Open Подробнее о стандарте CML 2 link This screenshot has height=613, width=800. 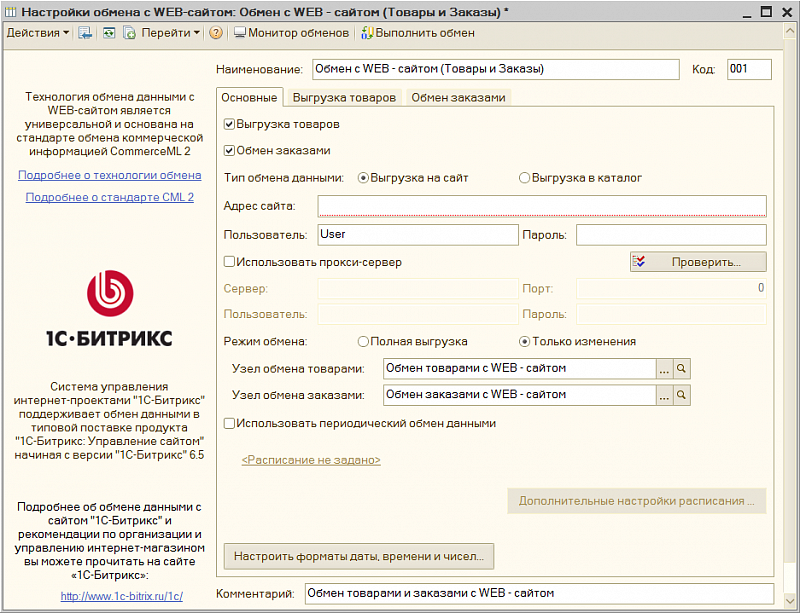pyautogui.click(x=110, y=197)
